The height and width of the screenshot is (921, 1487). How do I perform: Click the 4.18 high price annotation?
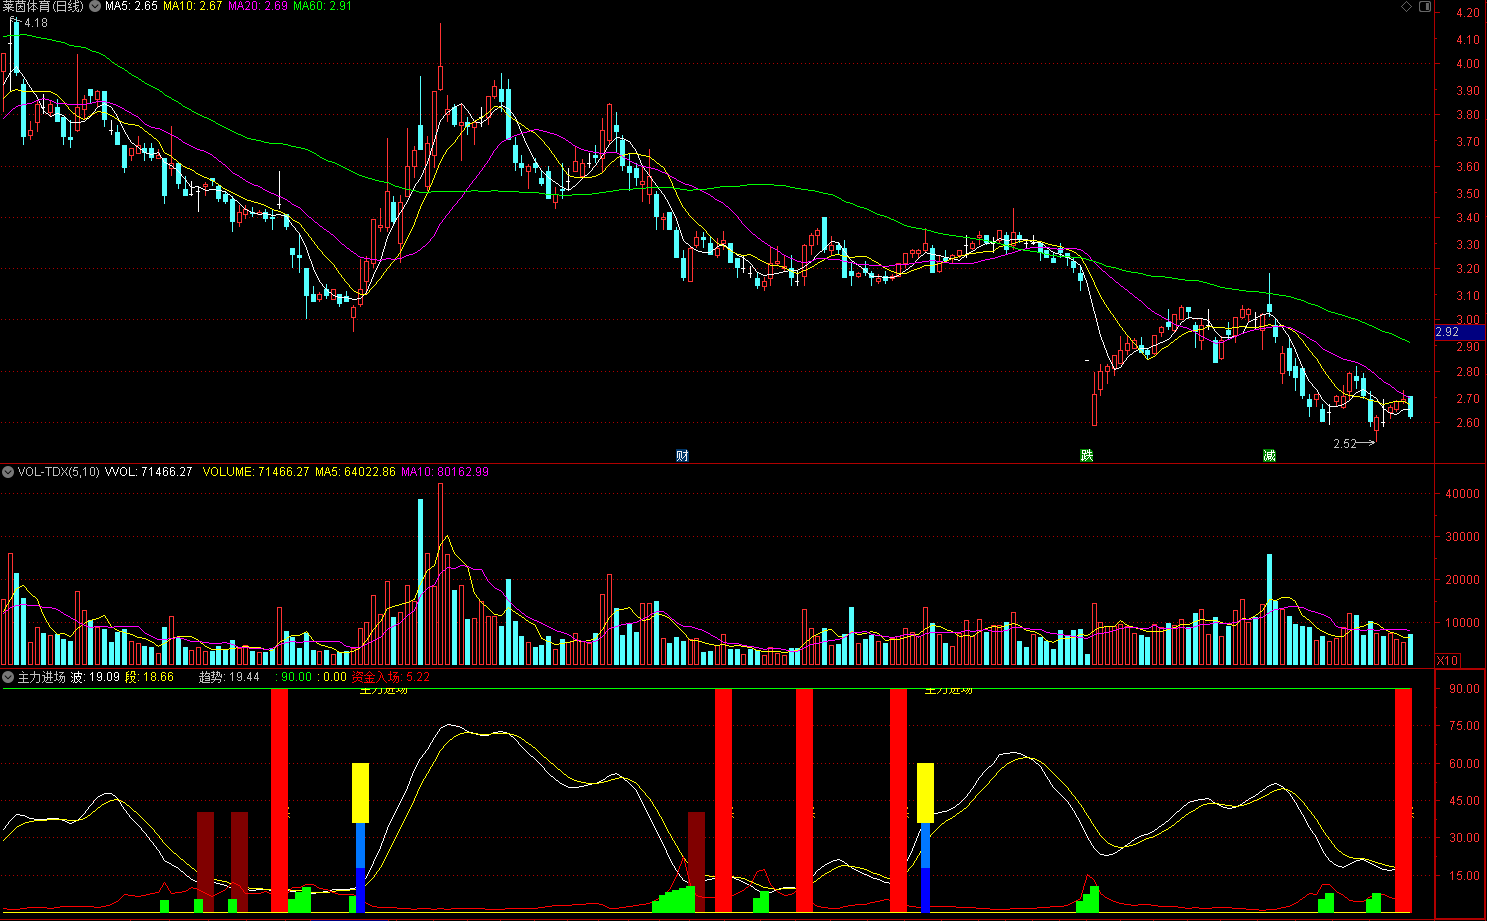click(36, 23)
